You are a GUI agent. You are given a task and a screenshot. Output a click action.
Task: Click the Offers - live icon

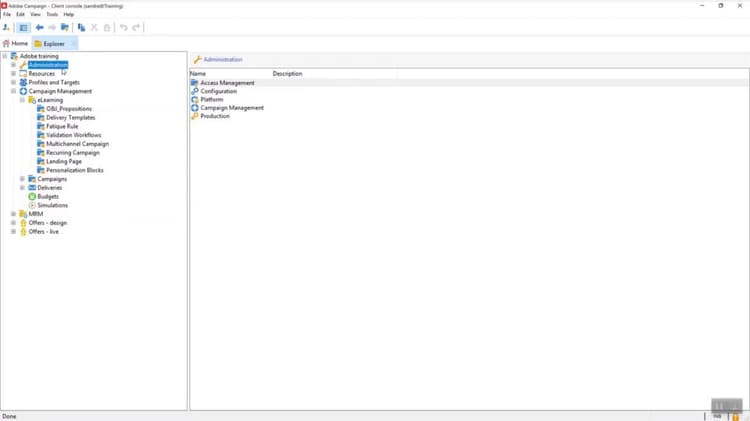pyautogui.click(x=23, y=232)
